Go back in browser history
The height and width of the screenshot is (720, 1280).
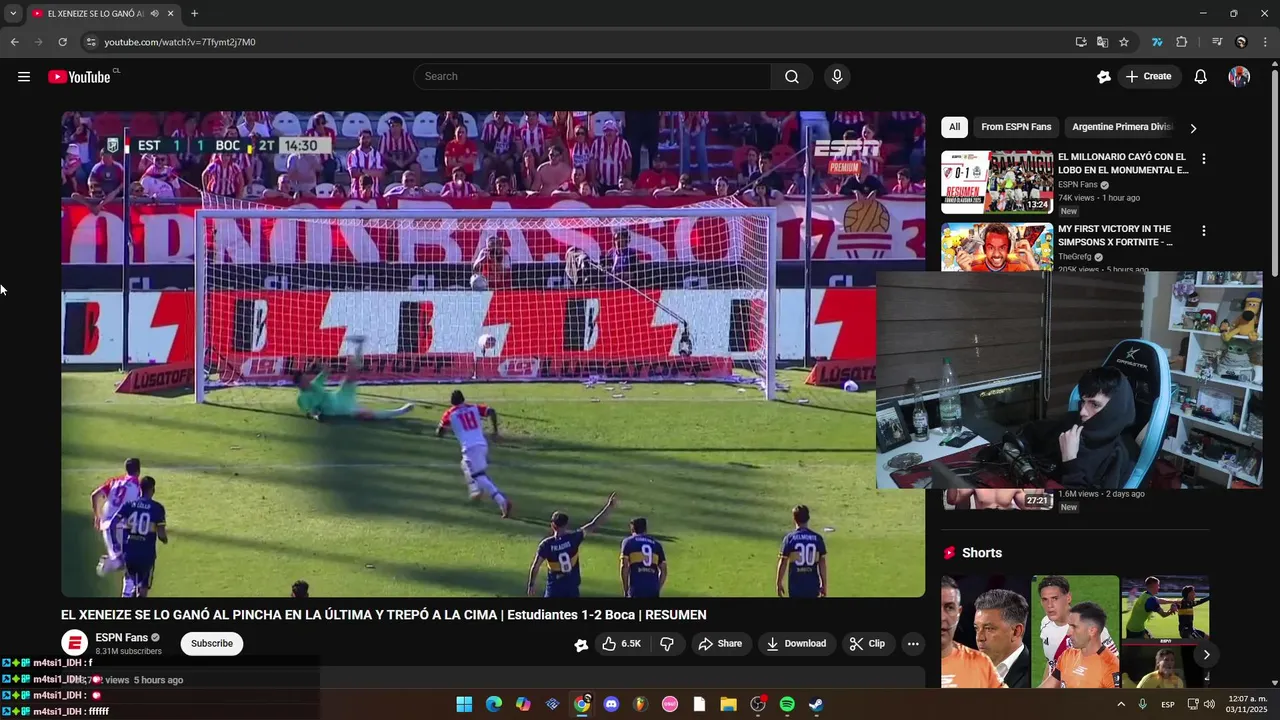[14, 42]
